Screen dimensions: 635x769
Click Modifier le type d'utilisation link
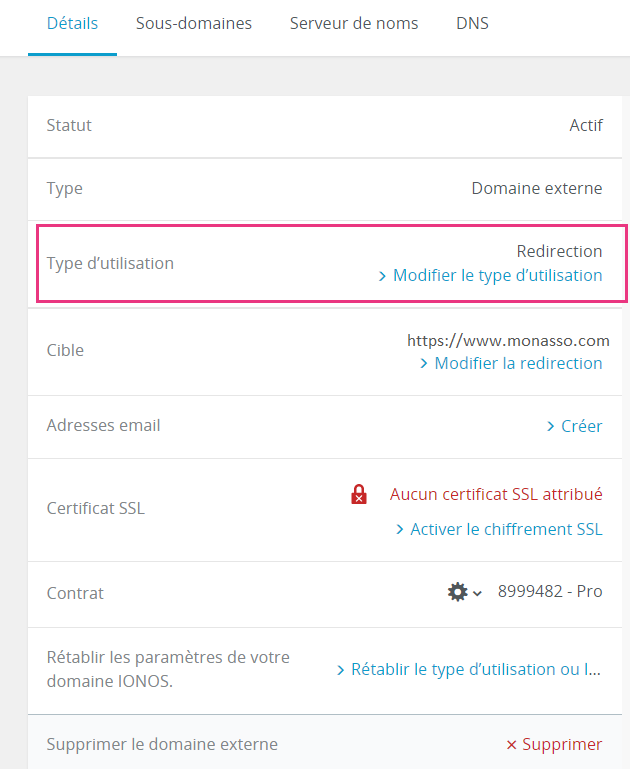point(498,276)
